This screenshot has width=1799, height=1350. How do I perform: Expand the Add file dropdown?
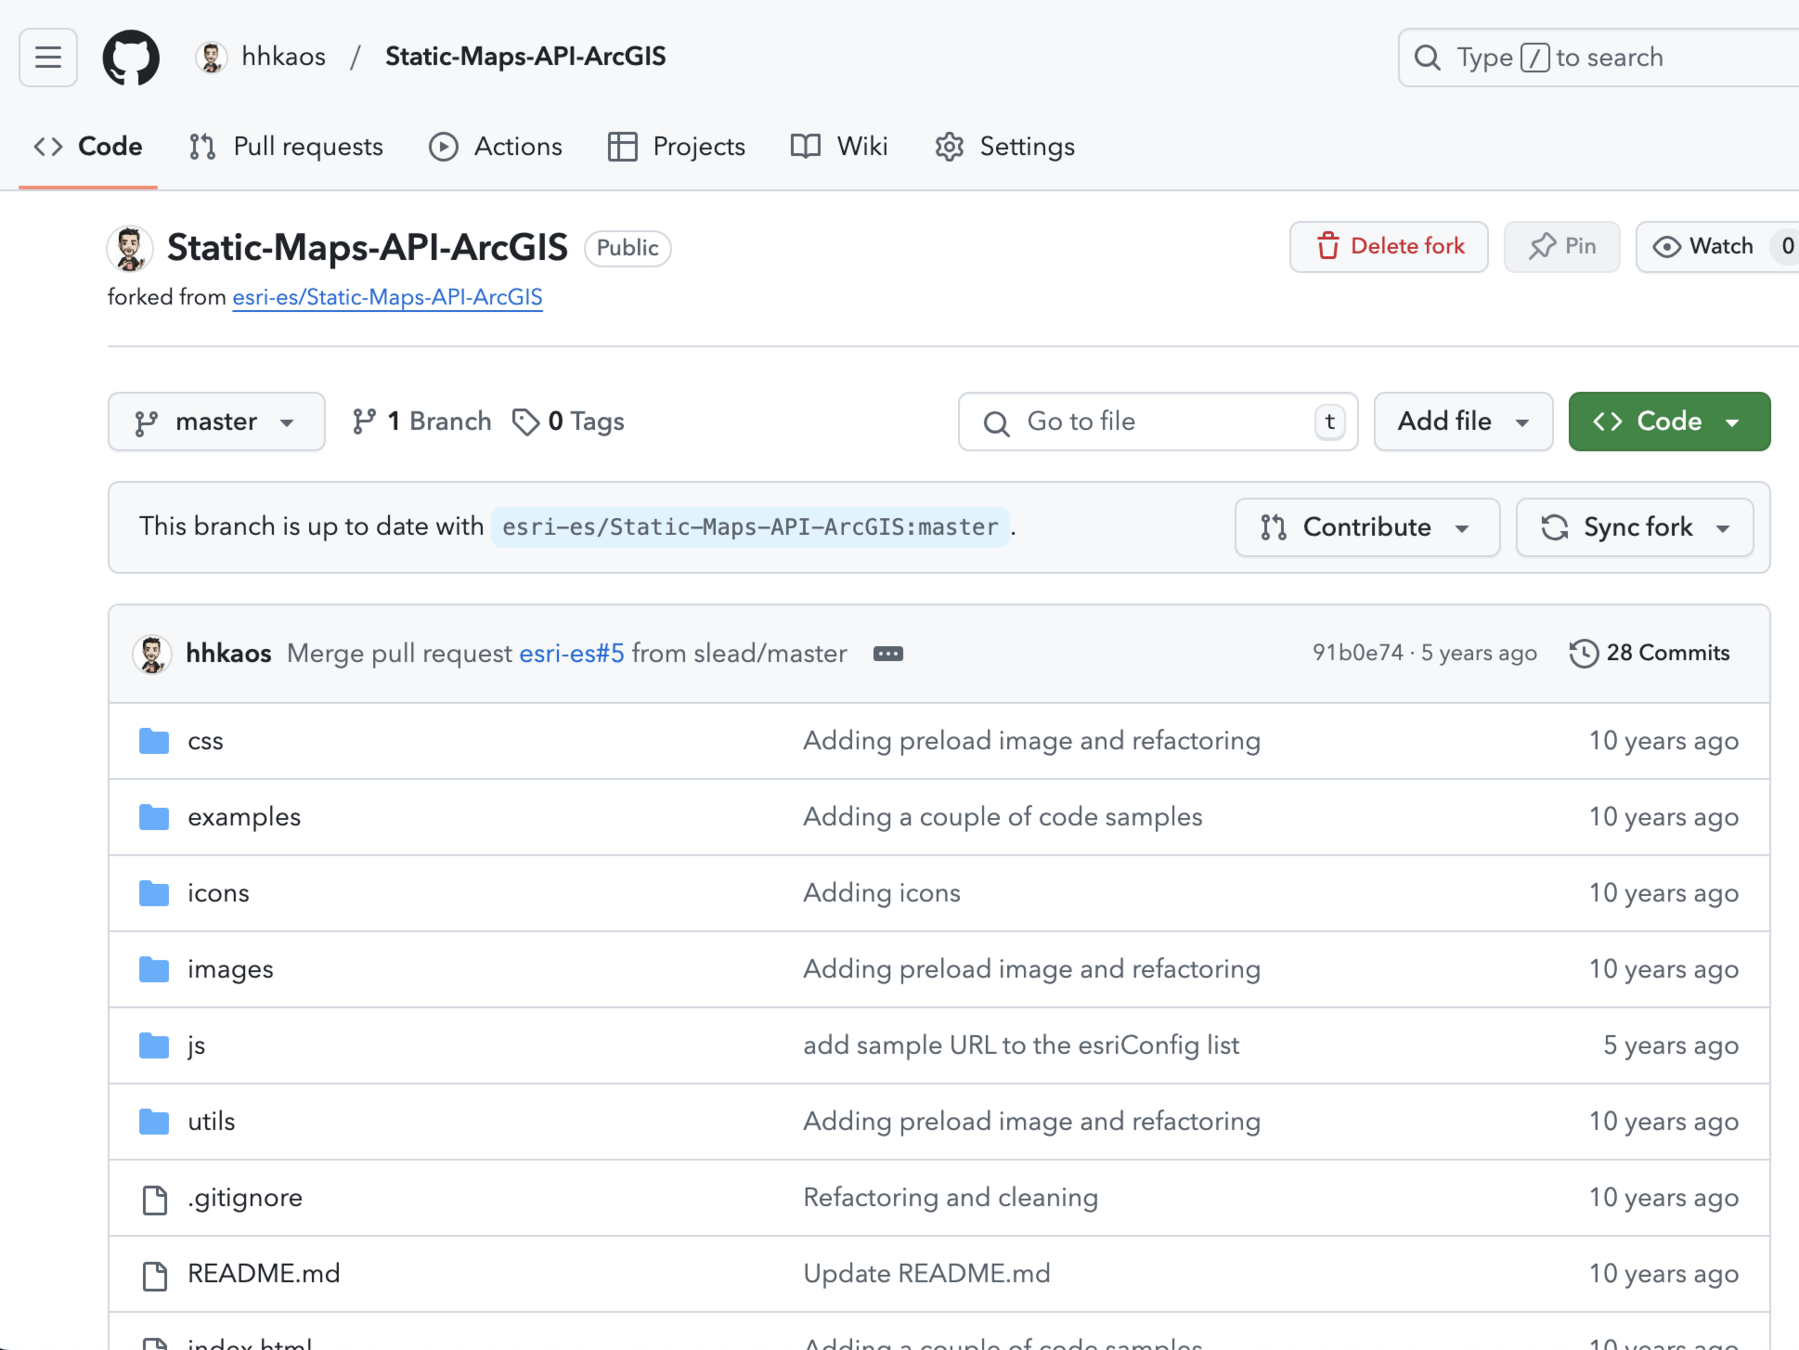click(1463, 422)
